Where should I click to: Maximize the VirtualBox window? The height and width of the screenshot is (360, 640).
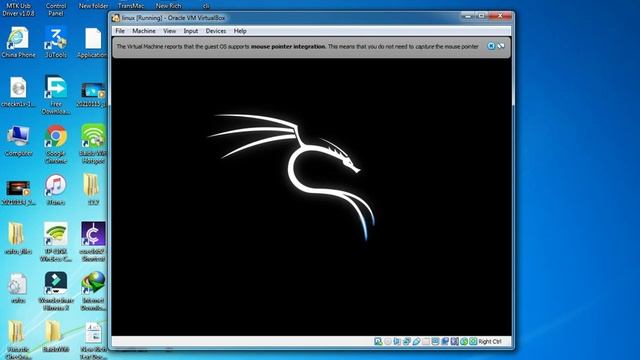(481, 16)
